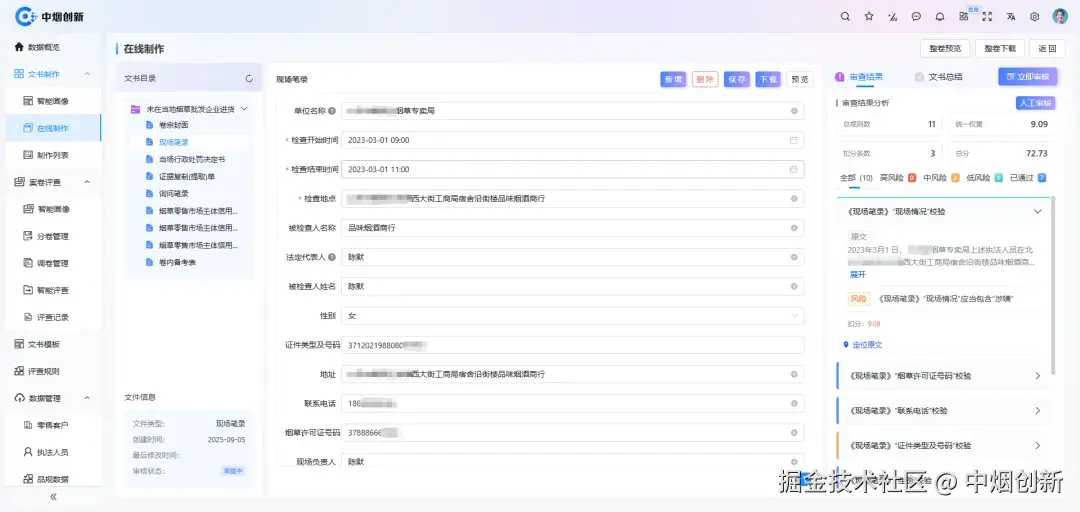Collapse the "现场情况"校验 result card
Image resolution: width=1080 pixels, height=512 pixels.
pyautogui.click(x=1038, y=212)
